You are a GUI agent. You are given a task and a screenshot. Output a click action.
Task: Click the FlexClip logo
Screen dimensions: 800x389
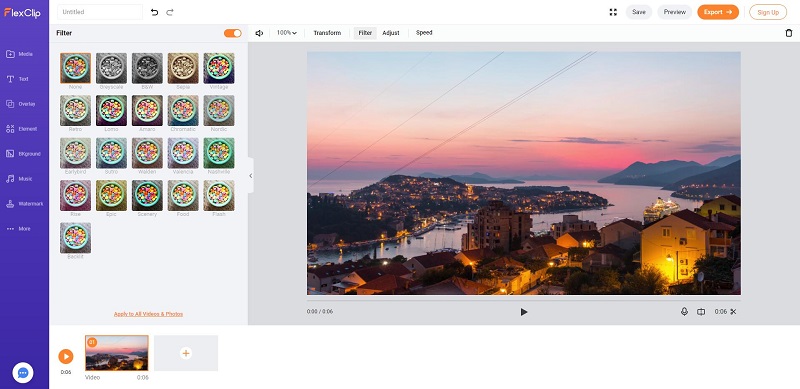(x=22, y=12)
